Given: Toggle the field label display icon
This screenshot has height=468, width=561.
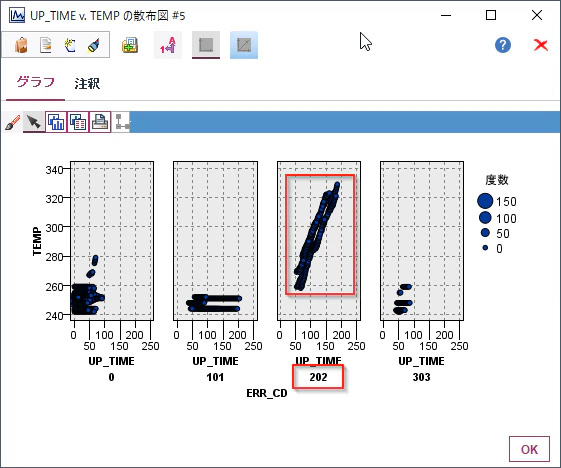Looking at the screenshot, I should pos(168,45).
